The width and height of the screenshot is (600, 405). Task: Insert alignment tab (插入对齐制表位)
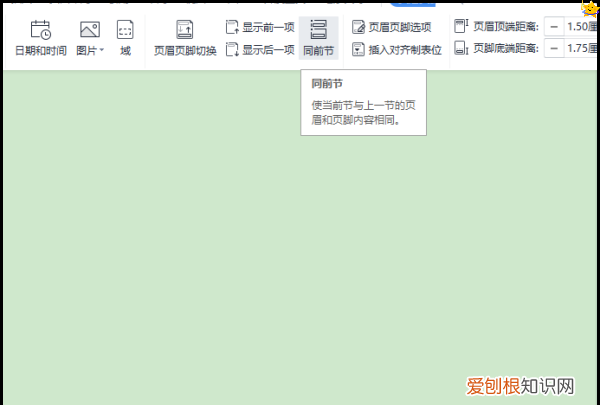pos(397,49)
